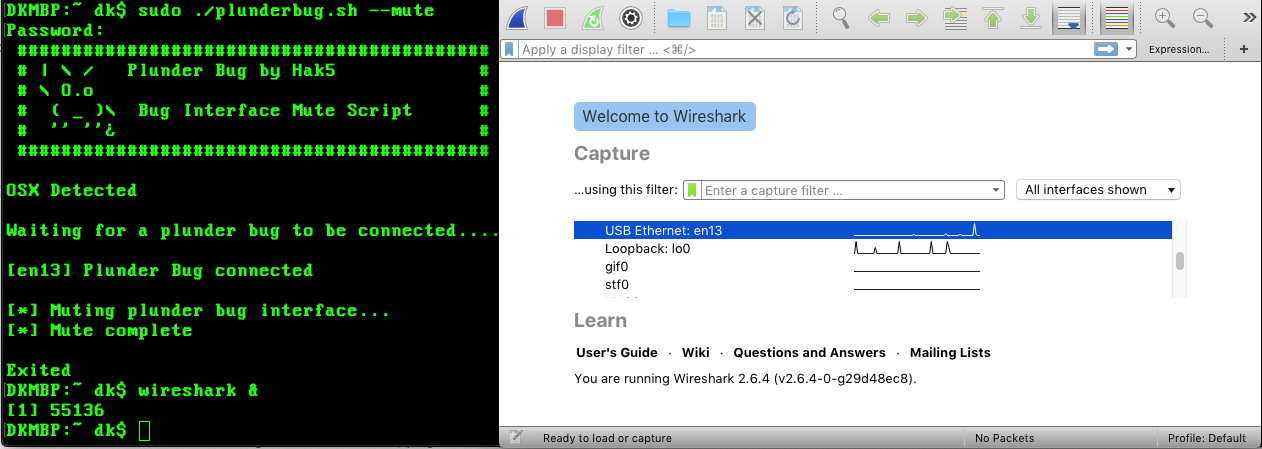The image size is (1262, 449).
Task: Select stf0 interface row
Action: [x=873, y=284]
